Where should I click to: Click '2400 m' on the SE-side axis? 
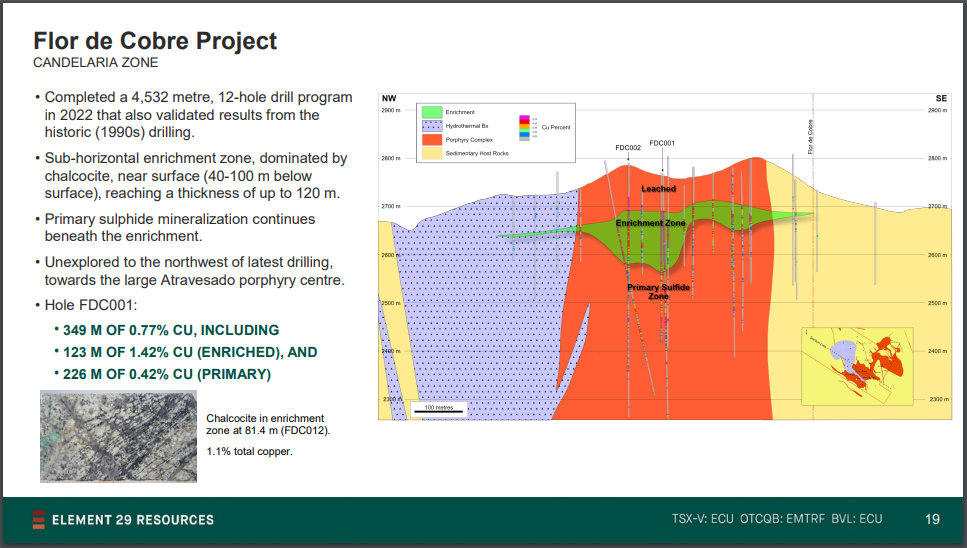[938, 351]
